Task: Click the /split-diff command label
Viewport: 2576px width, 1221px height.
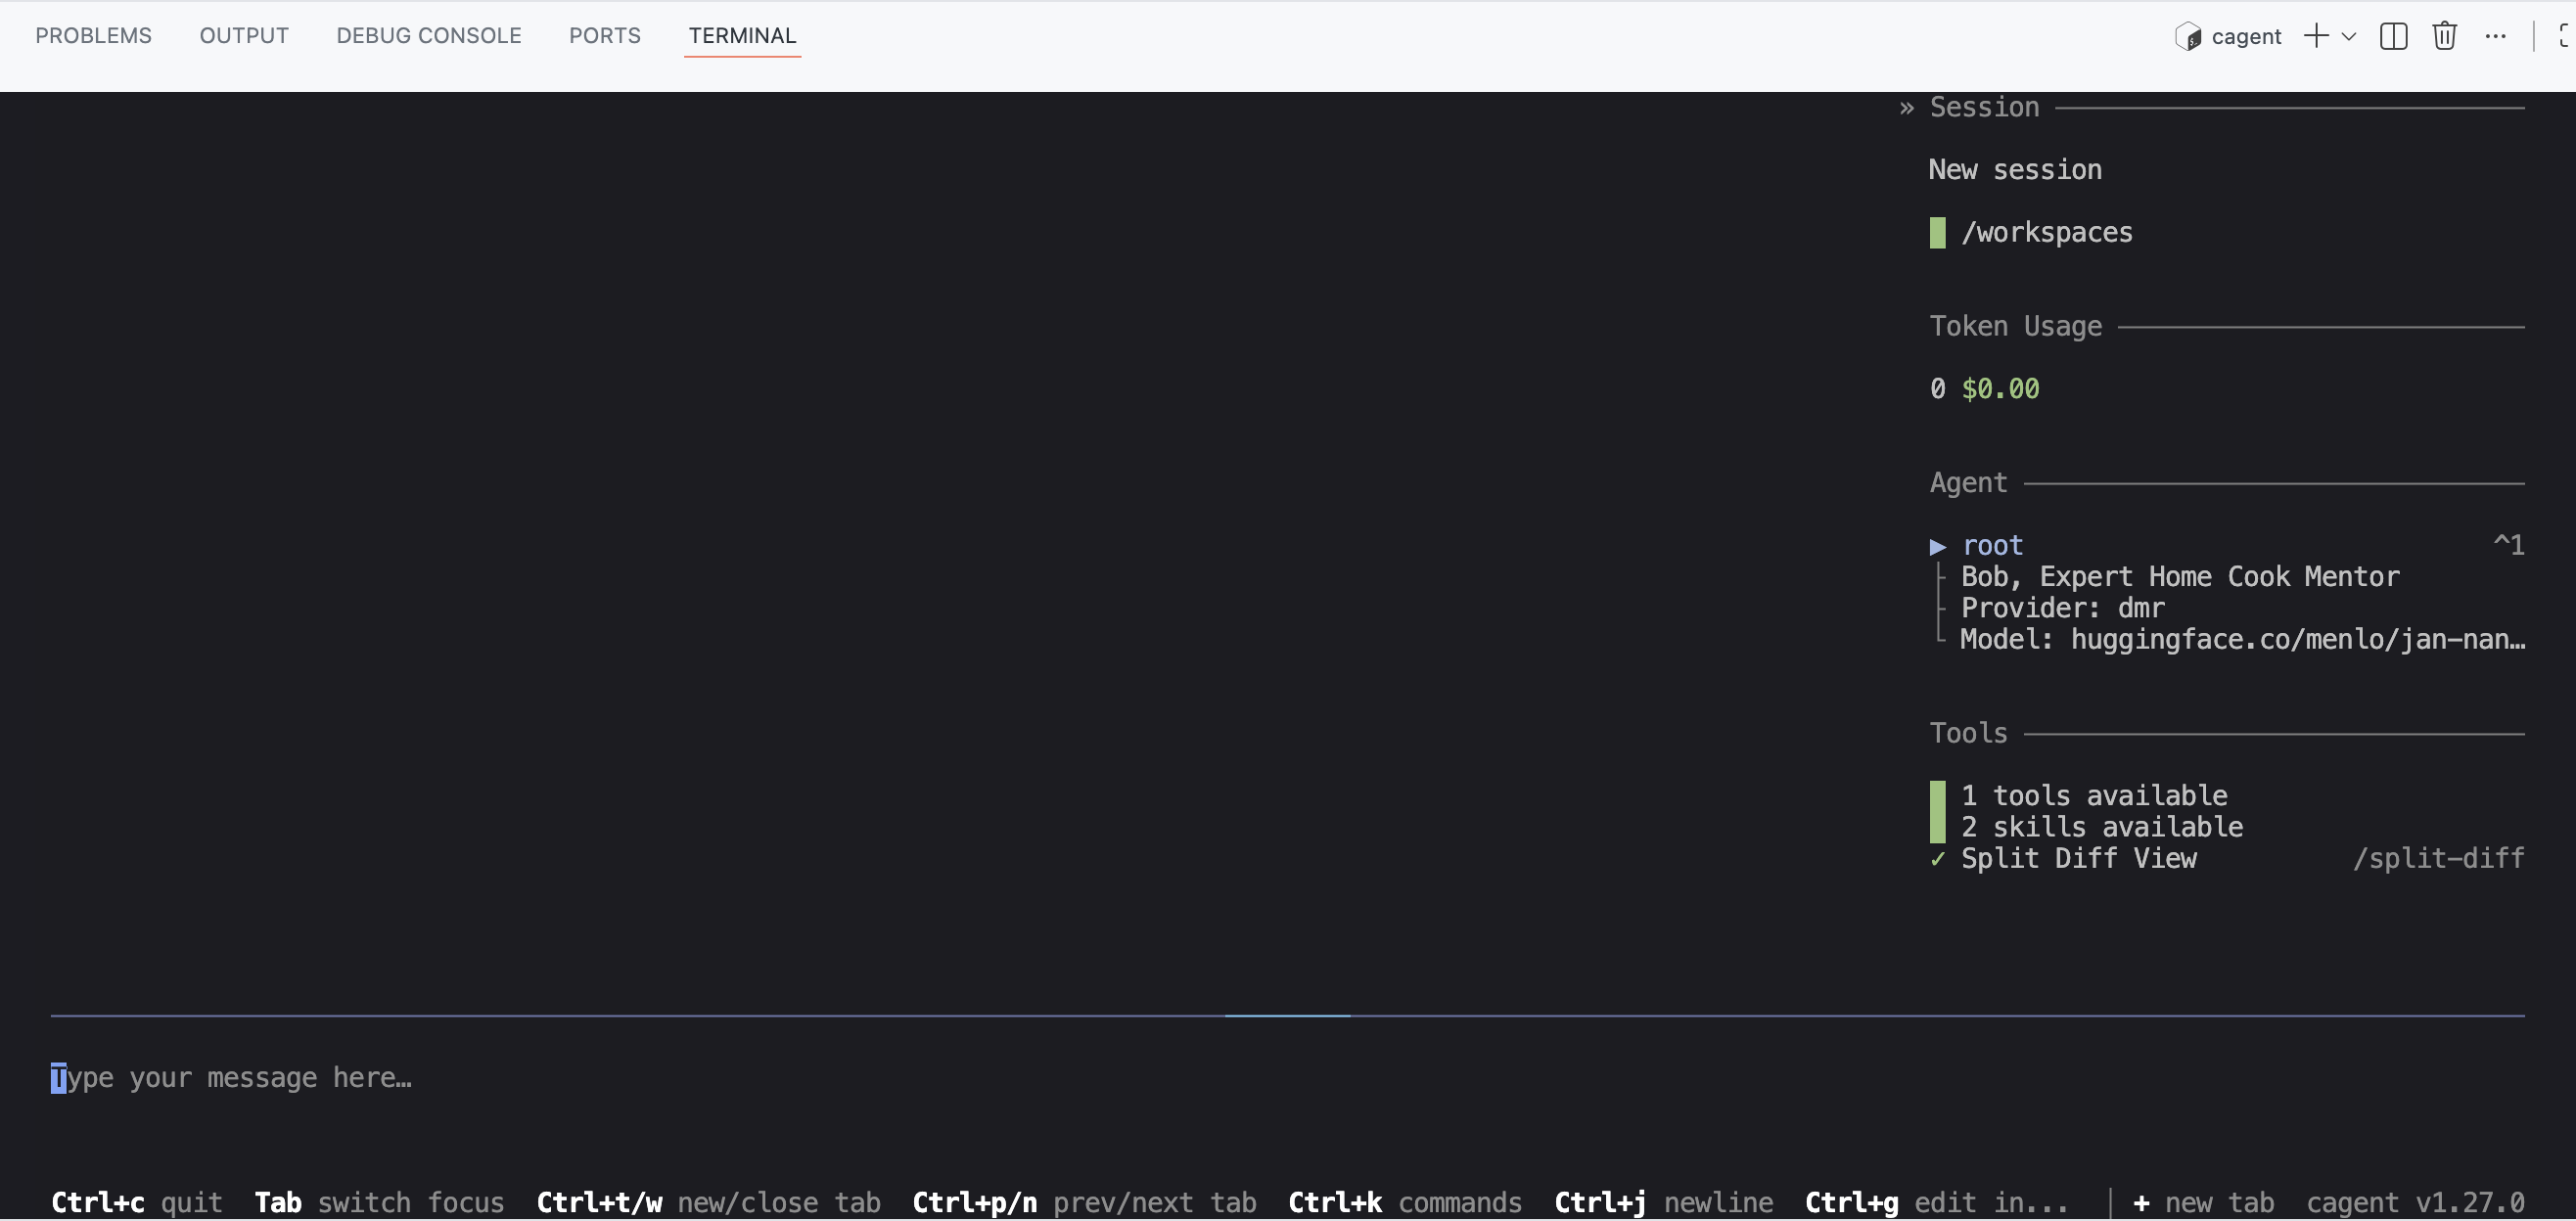Action: point(2438,859)
